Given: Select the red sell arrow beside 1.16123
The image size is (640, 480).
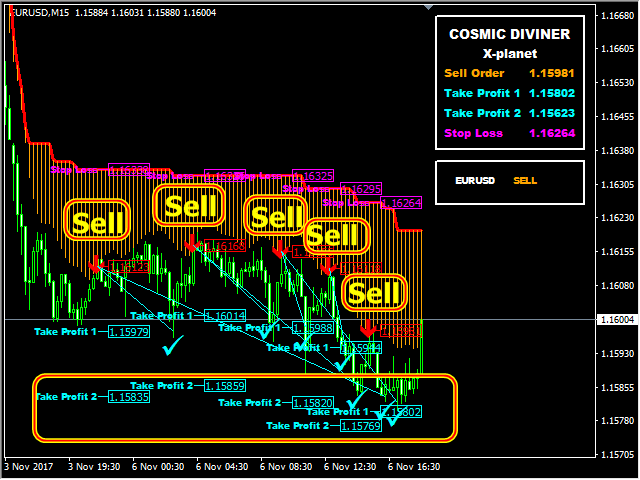Looking at the screenshot, I should 95,264.
